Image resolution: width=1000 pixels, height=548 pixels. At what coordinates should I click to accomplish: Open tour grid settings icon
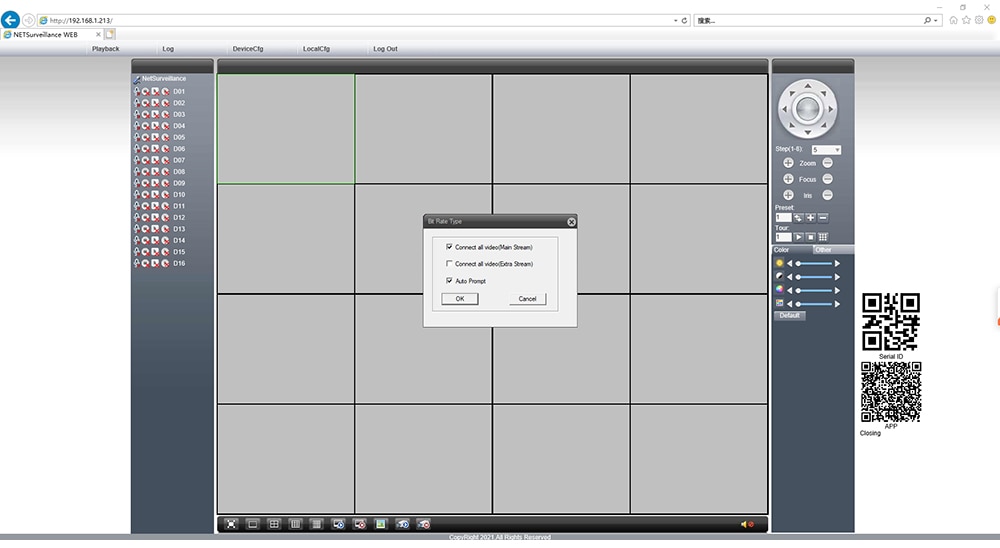point(823,237)
